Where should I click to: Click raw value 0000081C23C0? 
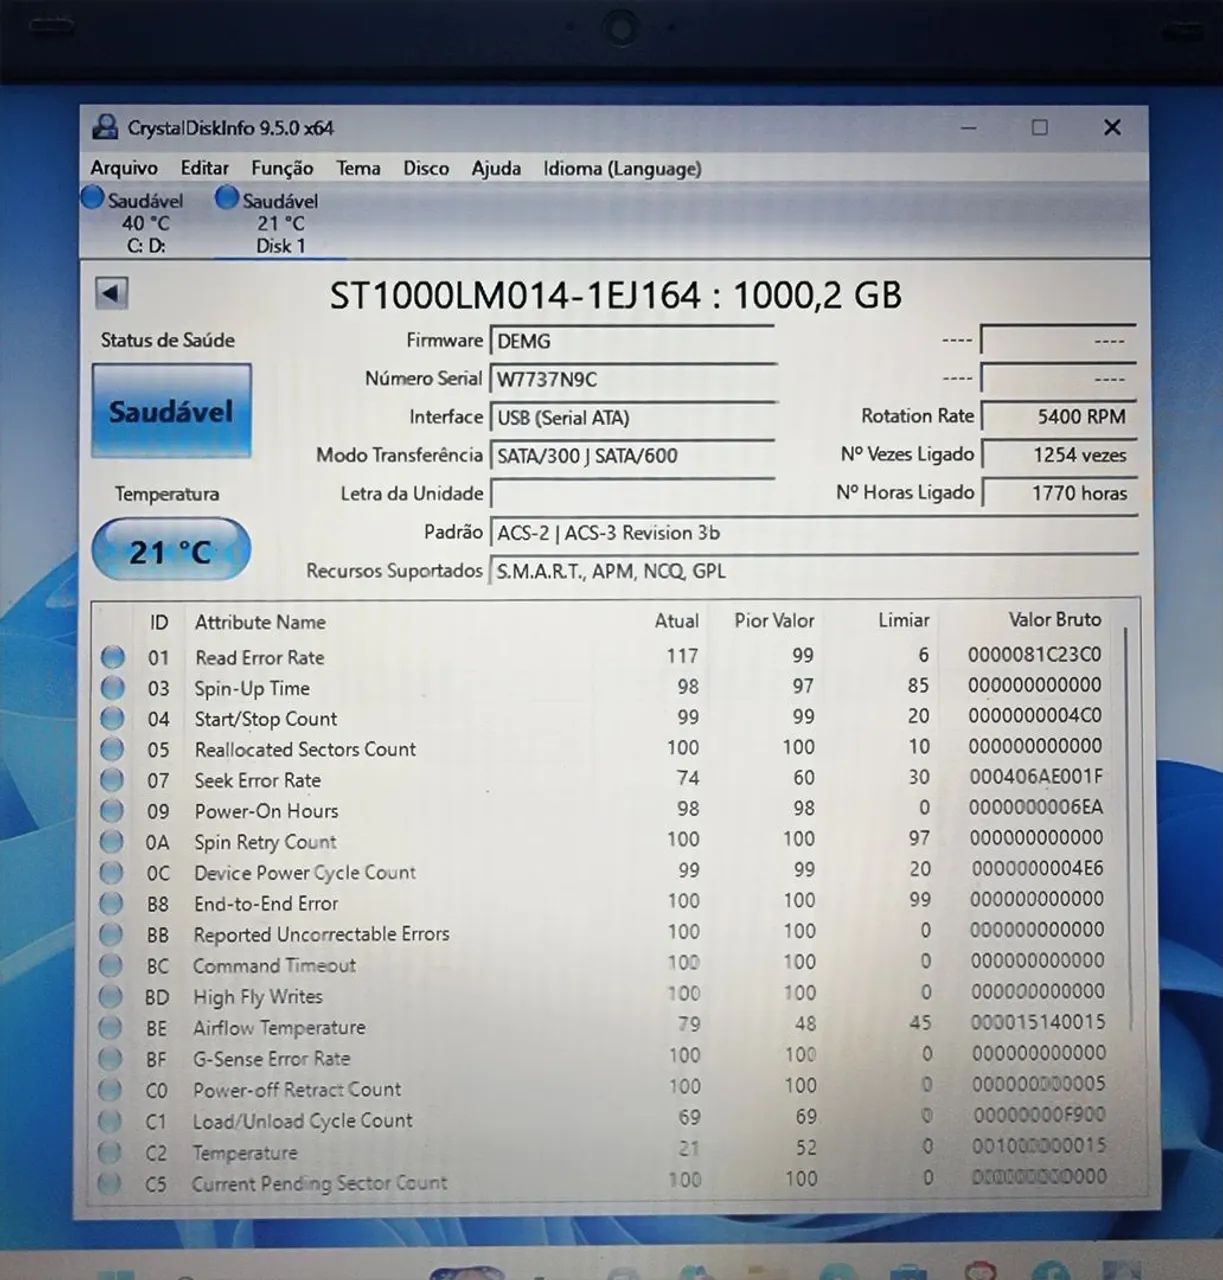click(1034, 654)
